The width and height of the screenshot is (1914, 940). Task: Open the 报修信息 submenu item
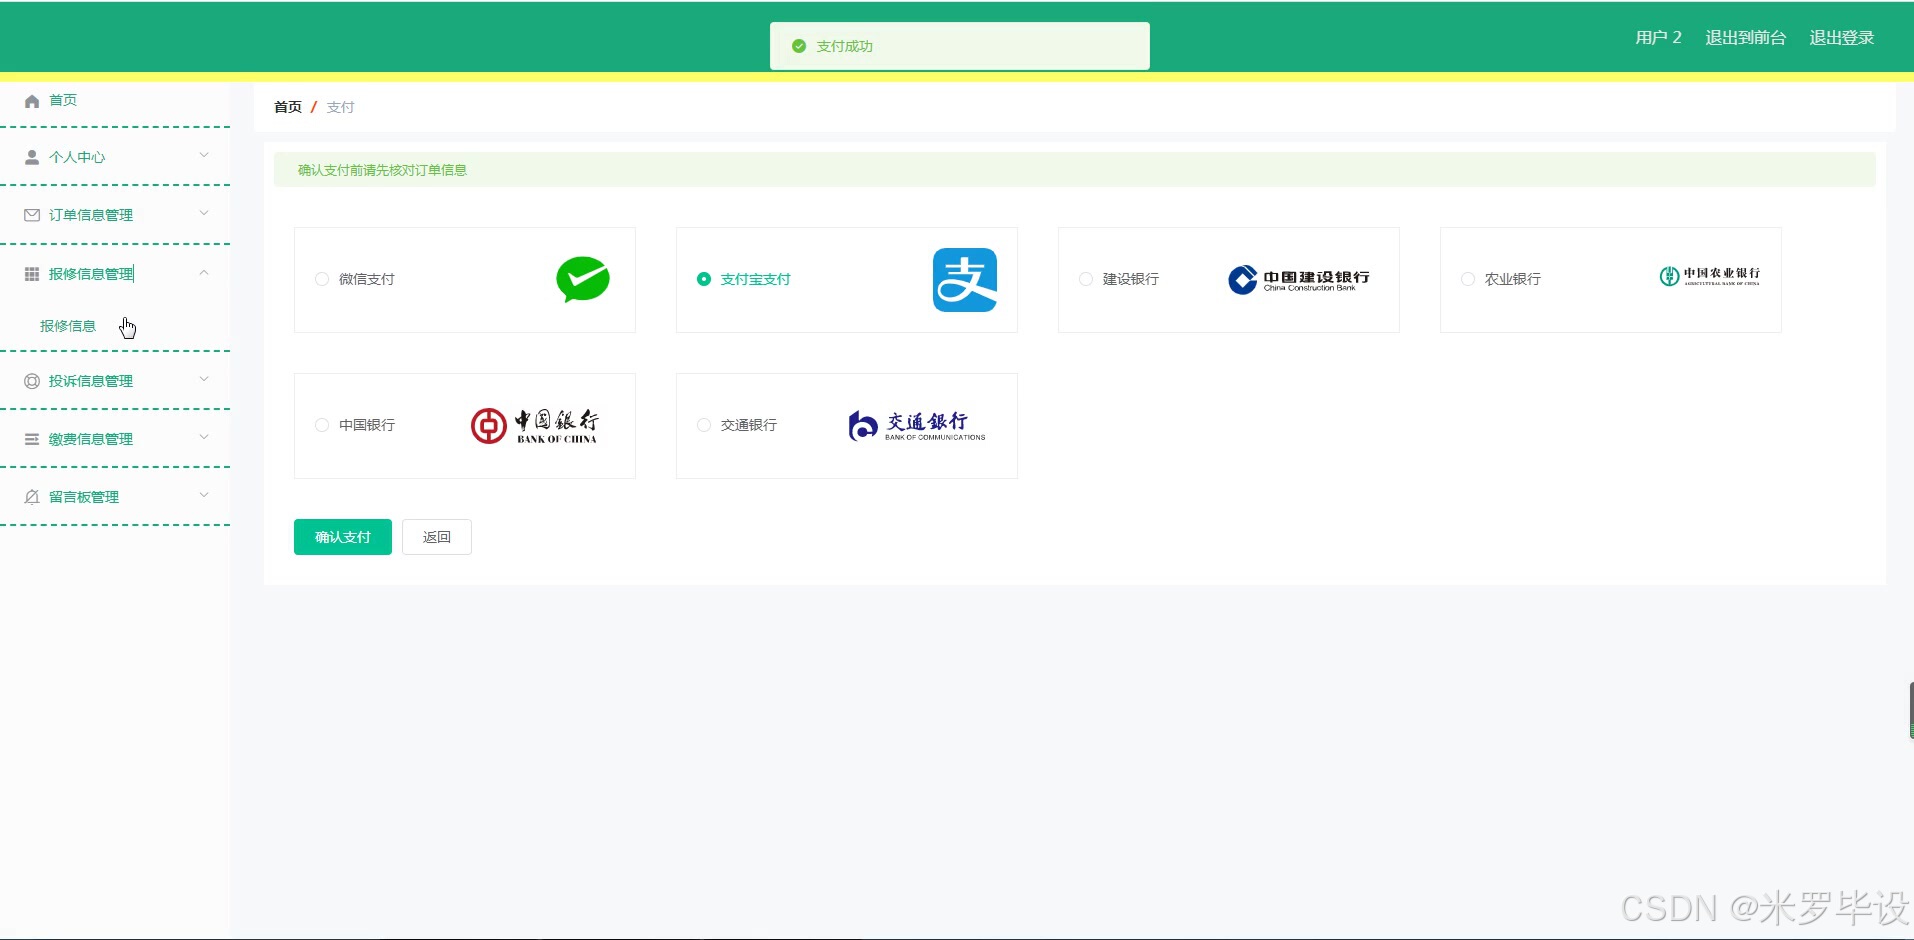(68, 326)
